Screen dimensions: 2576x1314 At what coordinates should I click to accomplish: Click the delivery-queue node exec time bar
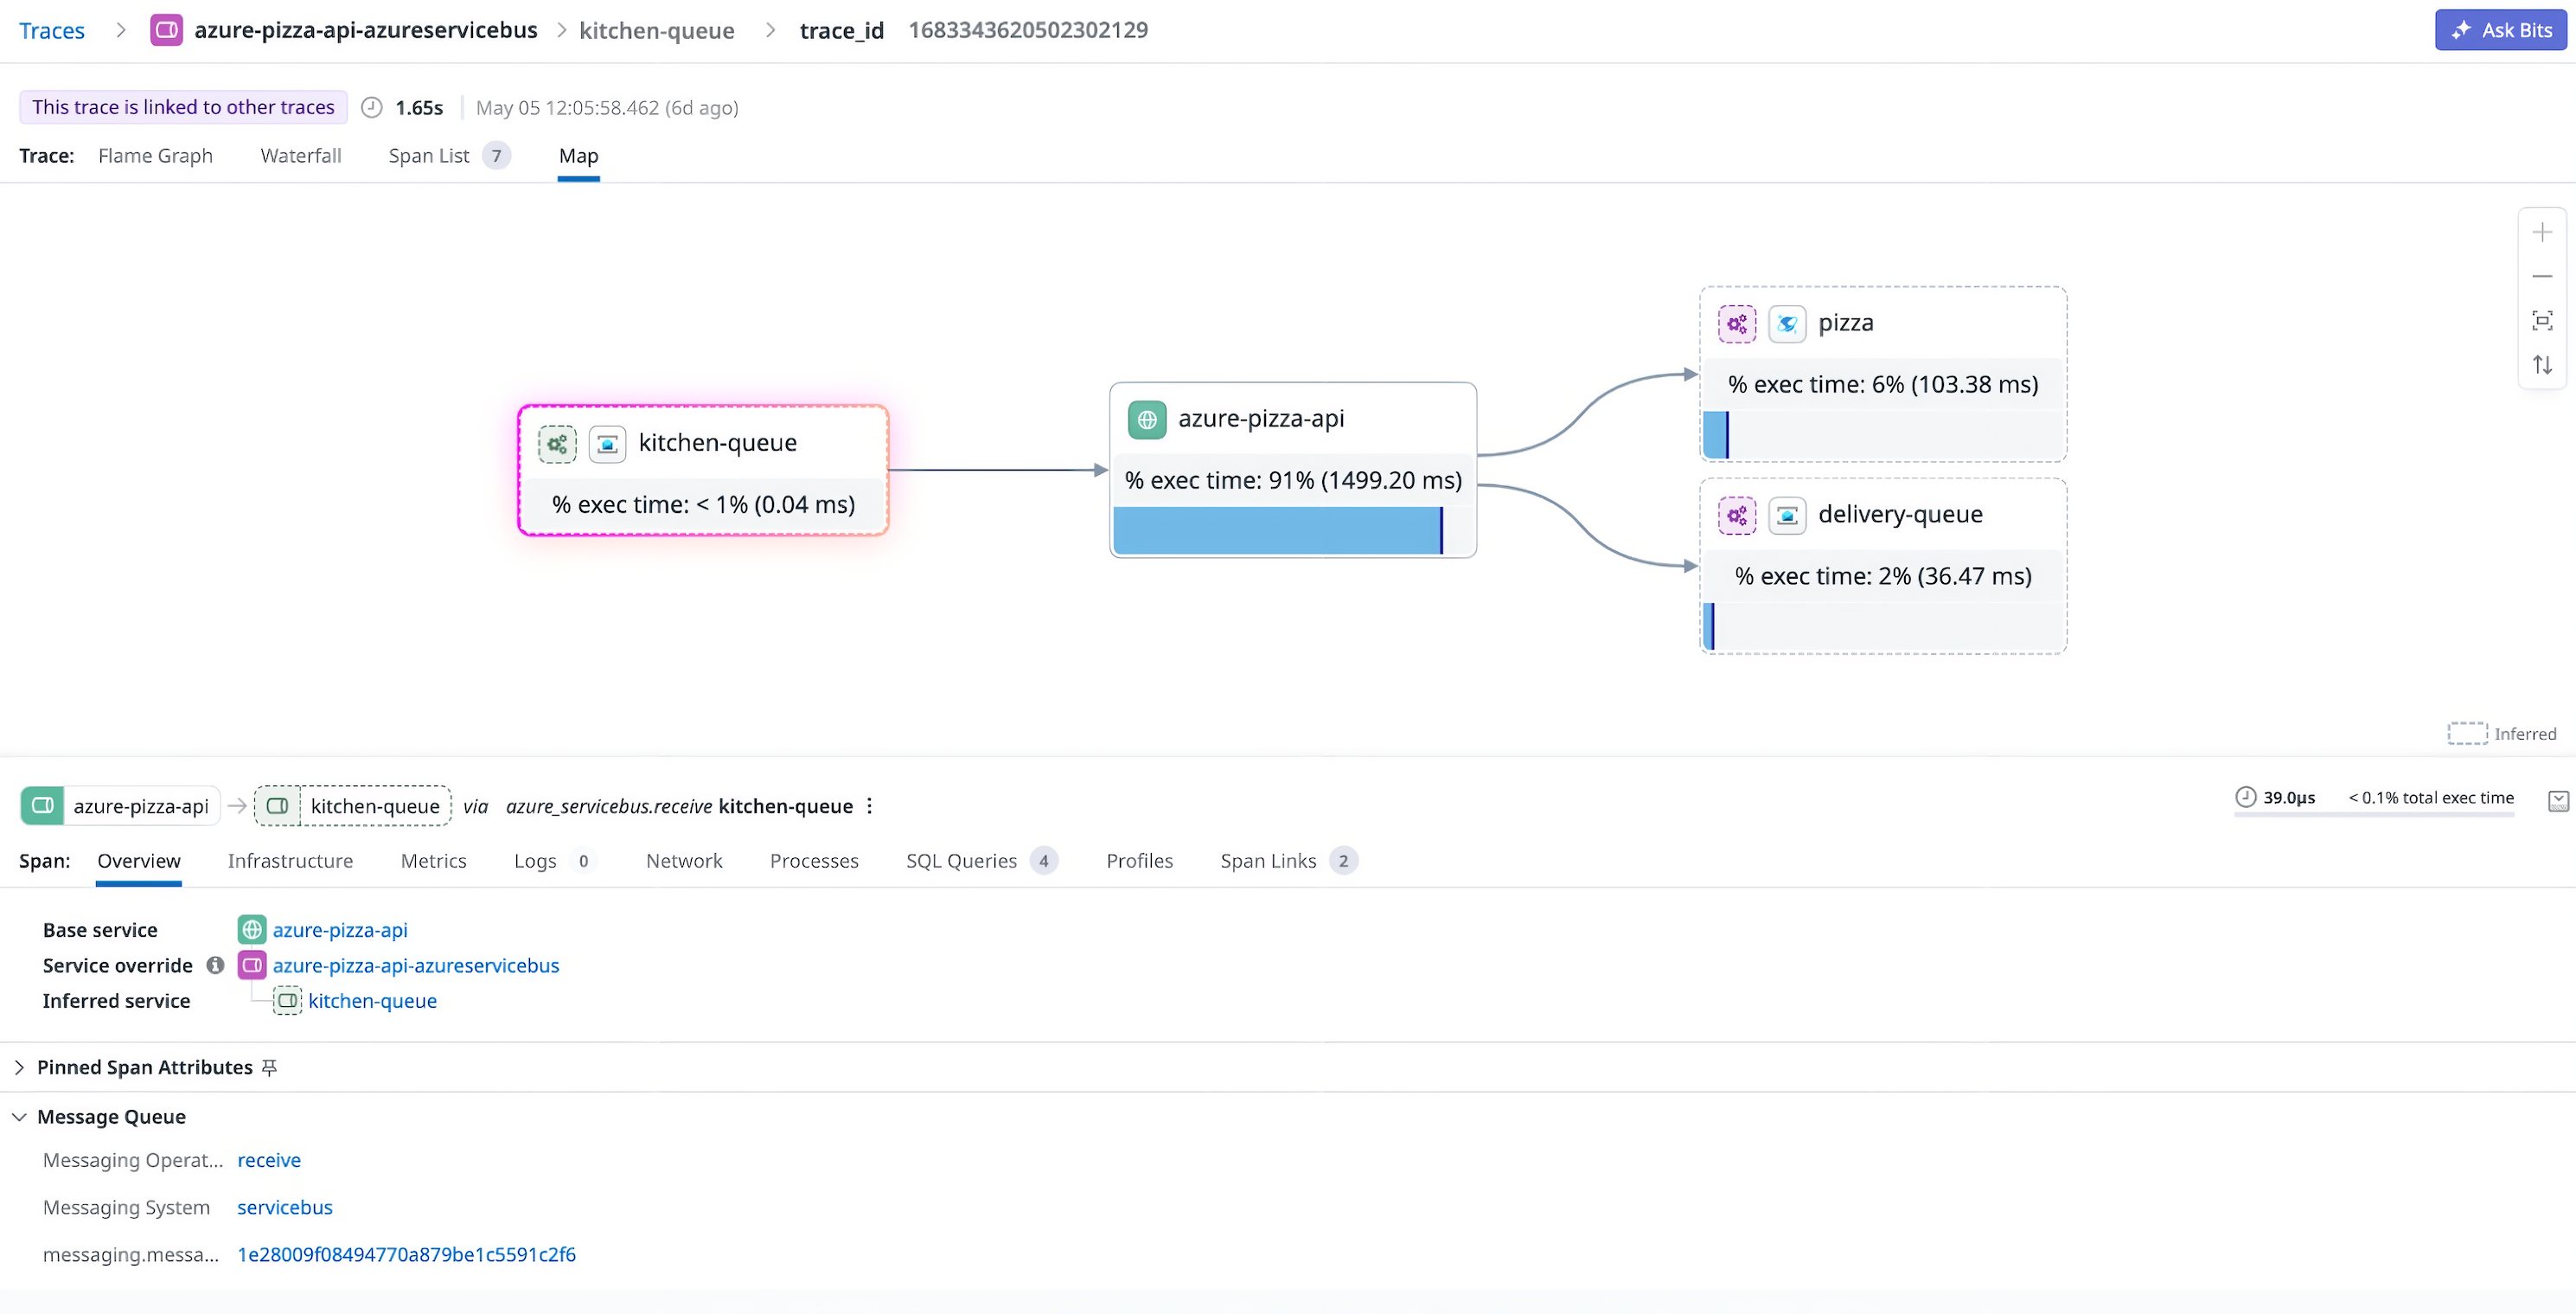pos(1883,626)
